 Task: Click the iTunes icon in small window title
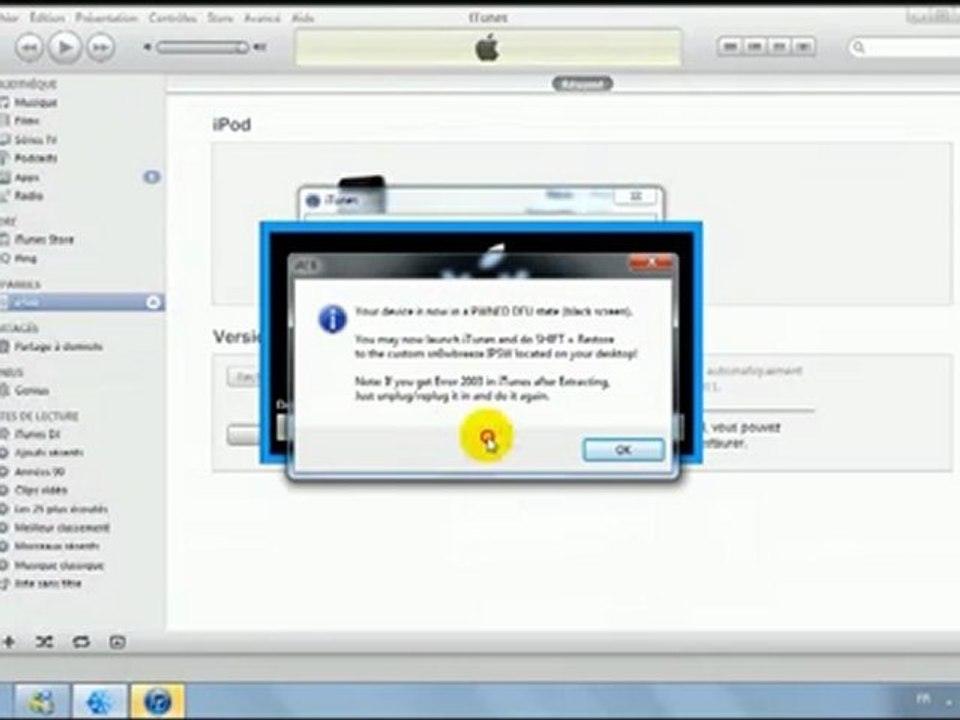[313, 200]
